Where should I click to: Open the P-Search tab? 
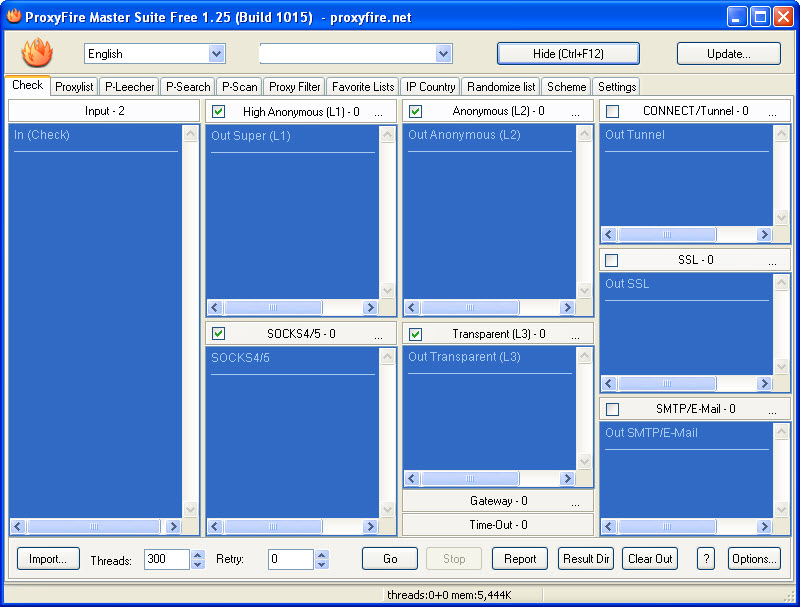point(188,87)
